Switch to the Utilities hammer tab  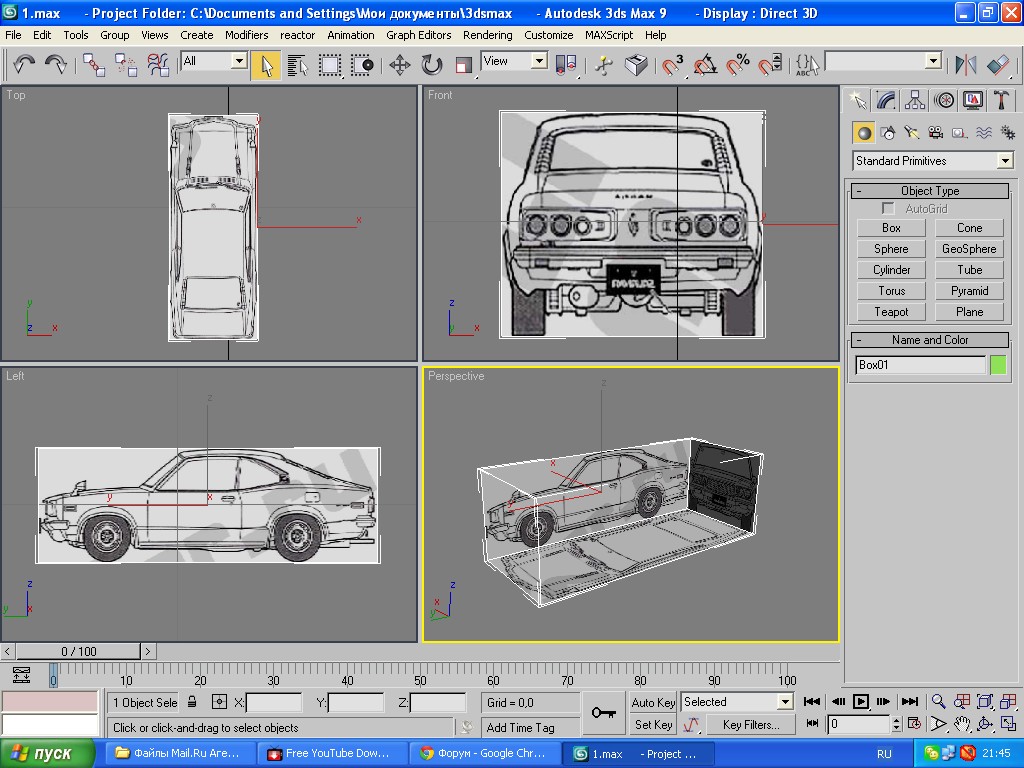tap(1002, 100)
